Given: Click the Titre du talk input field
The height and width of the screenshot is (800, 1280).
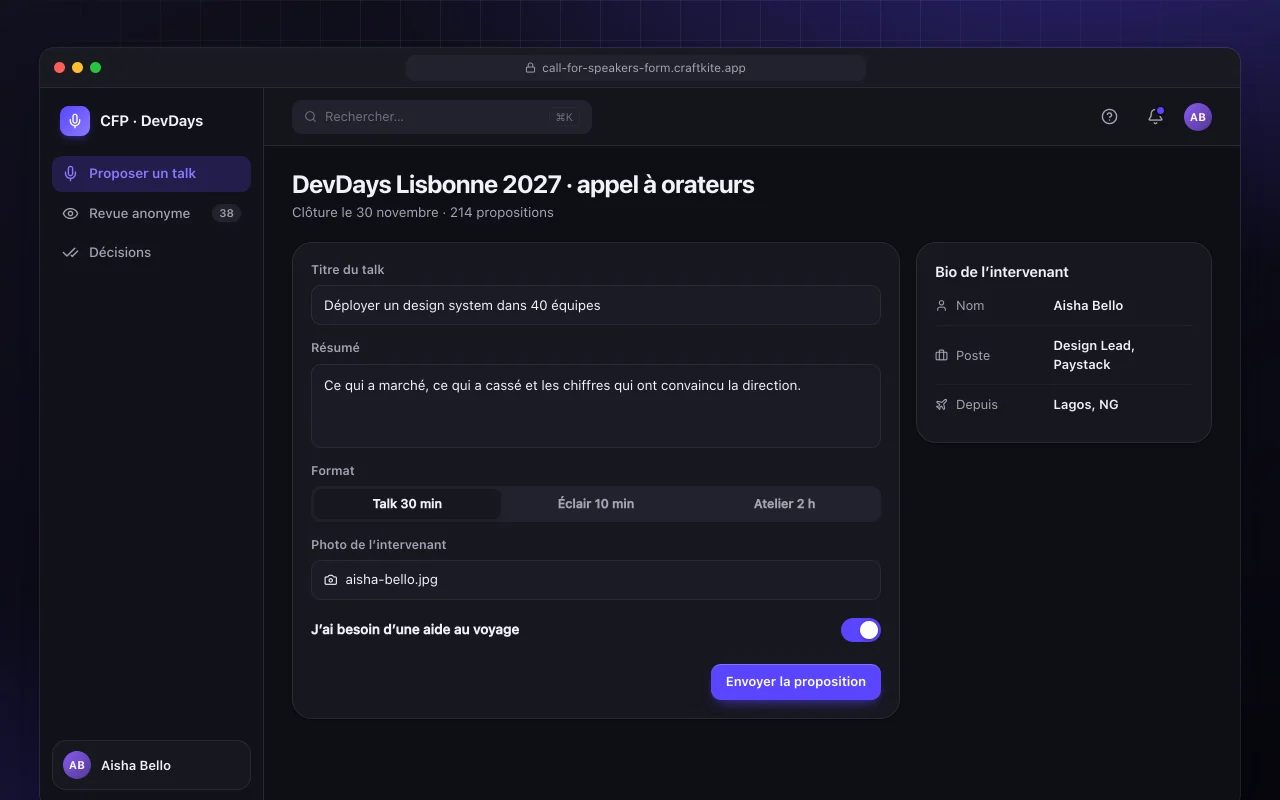Looking at the screenshot, I should coord(596,305).
